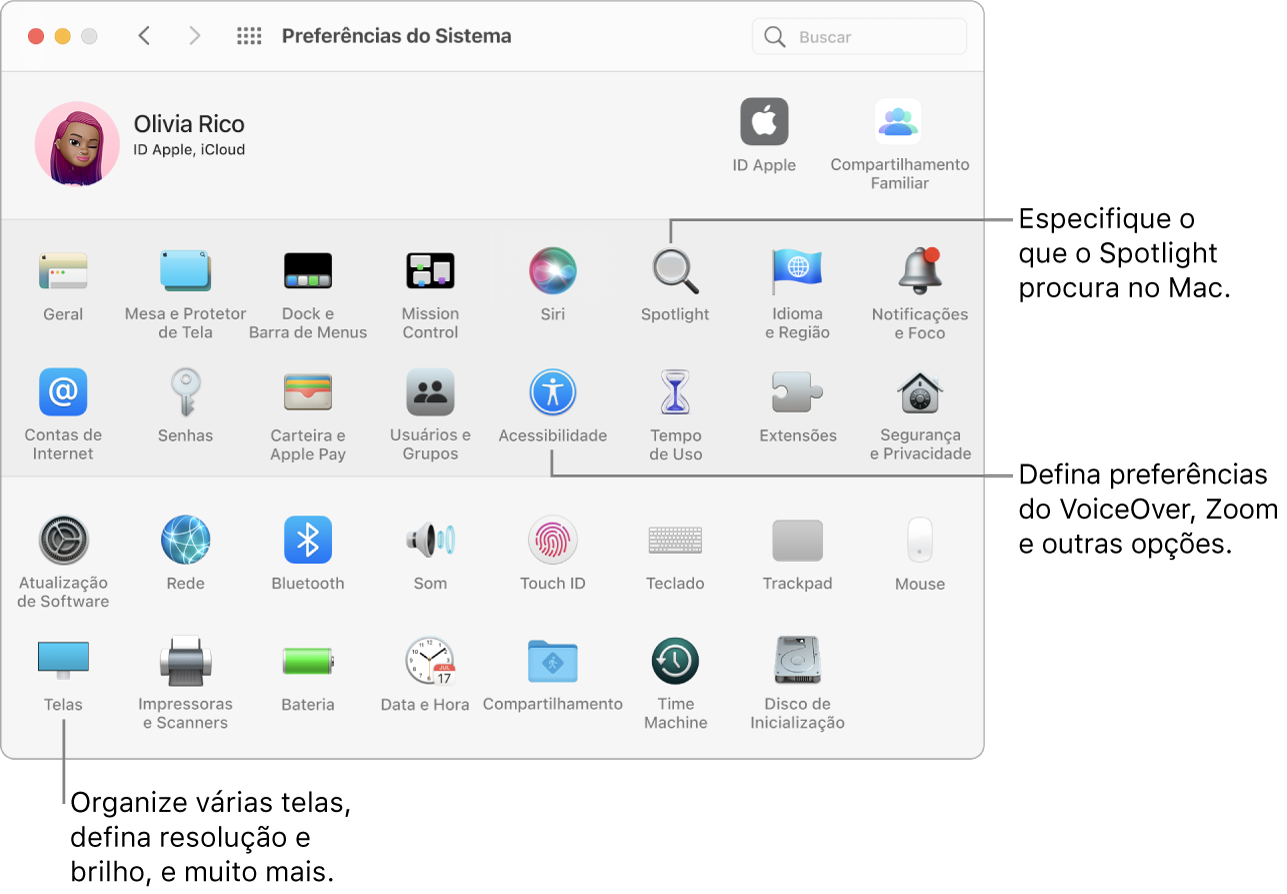Viewport: 1287px width, 894px height.
Task: Open Atualização de Software pane
Action: 63,540
